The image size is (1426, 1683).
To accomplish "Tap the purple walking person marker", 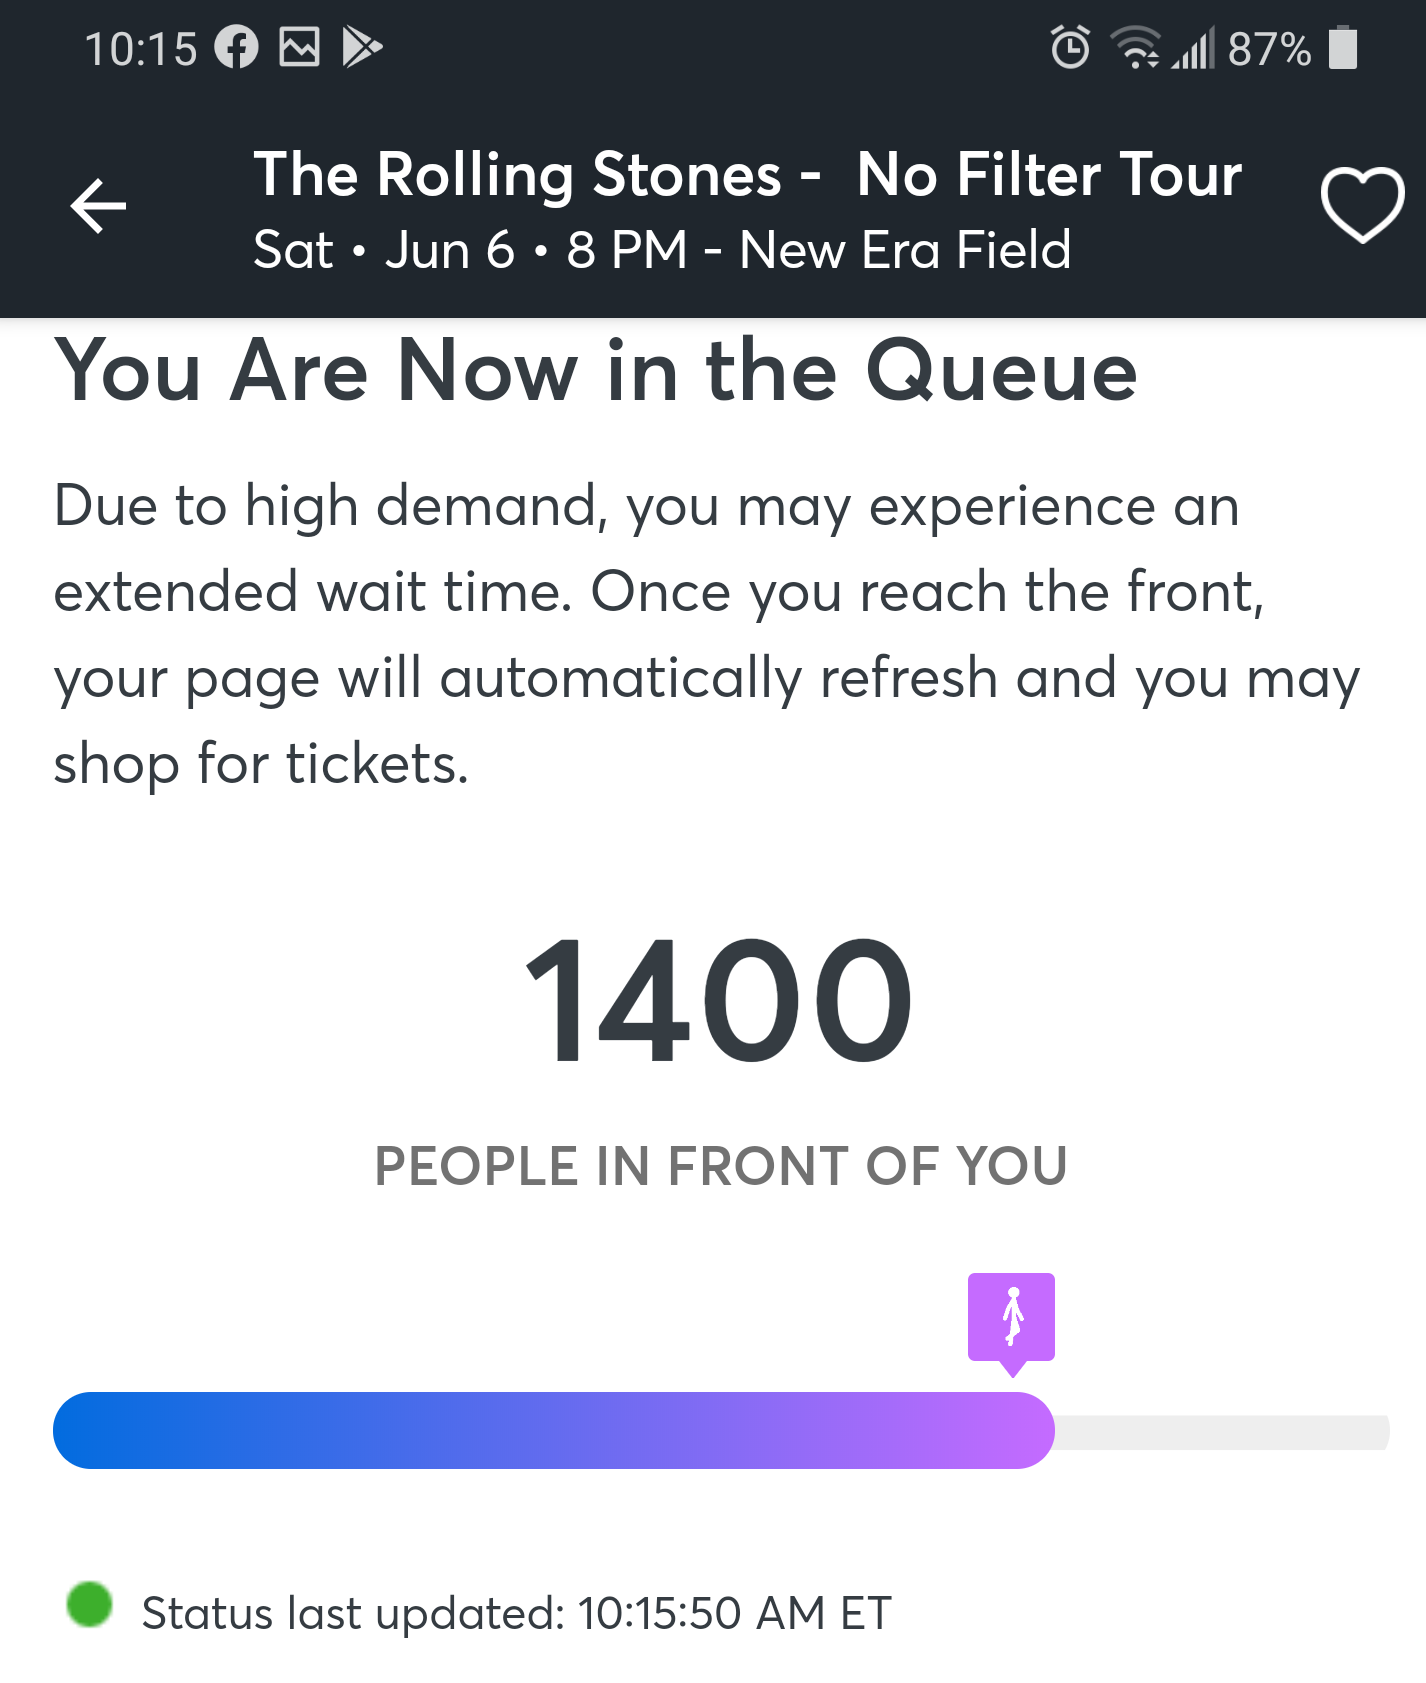I will [1011, 1322].
